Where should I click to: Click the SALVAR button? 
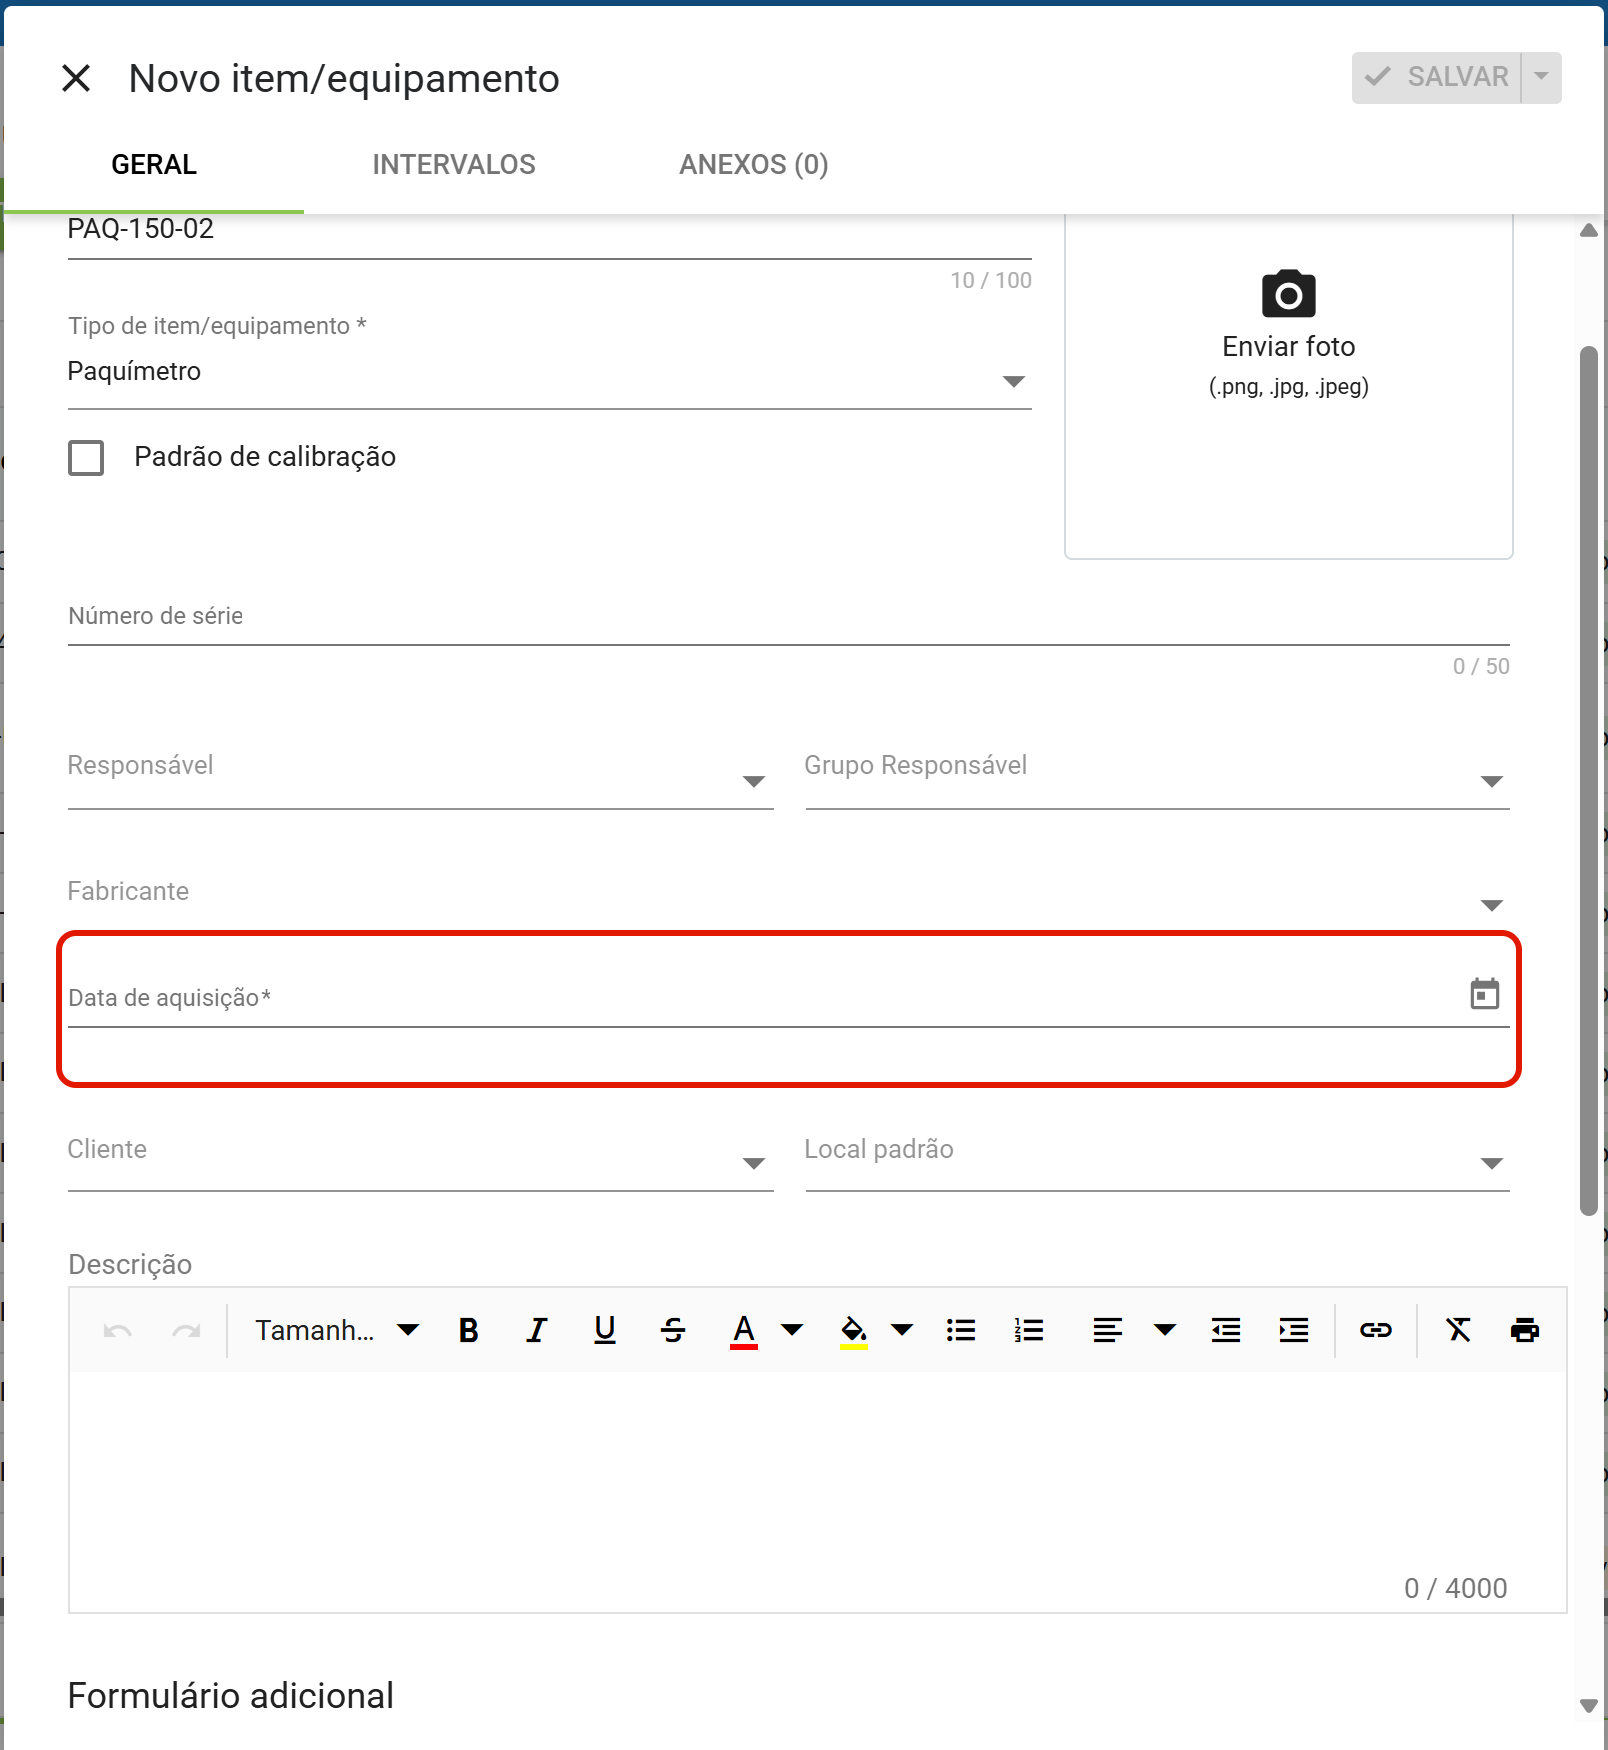[x=1437, y=77]
